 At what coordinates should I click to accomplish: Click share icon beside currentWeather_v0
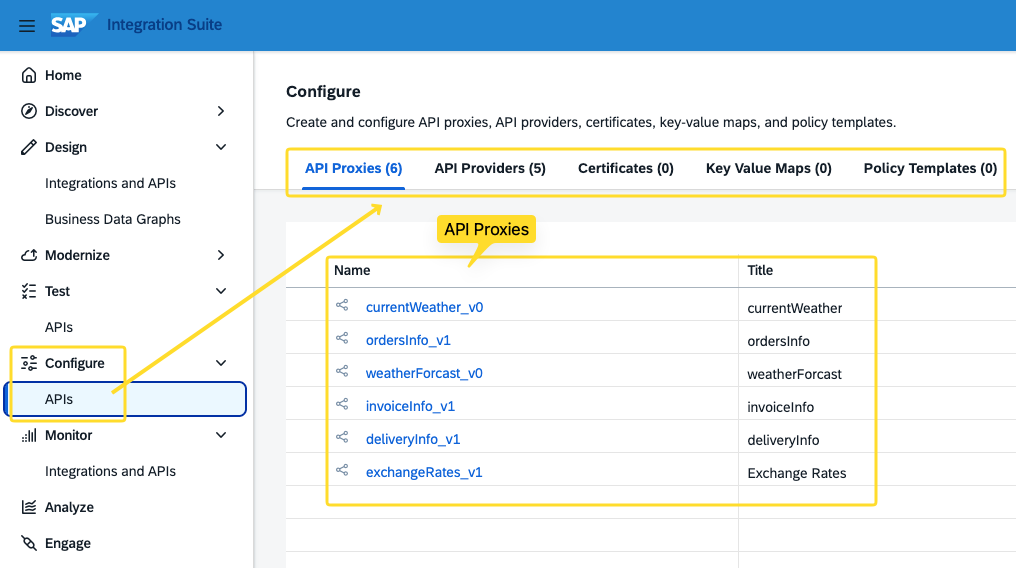(x=342, y=305)
